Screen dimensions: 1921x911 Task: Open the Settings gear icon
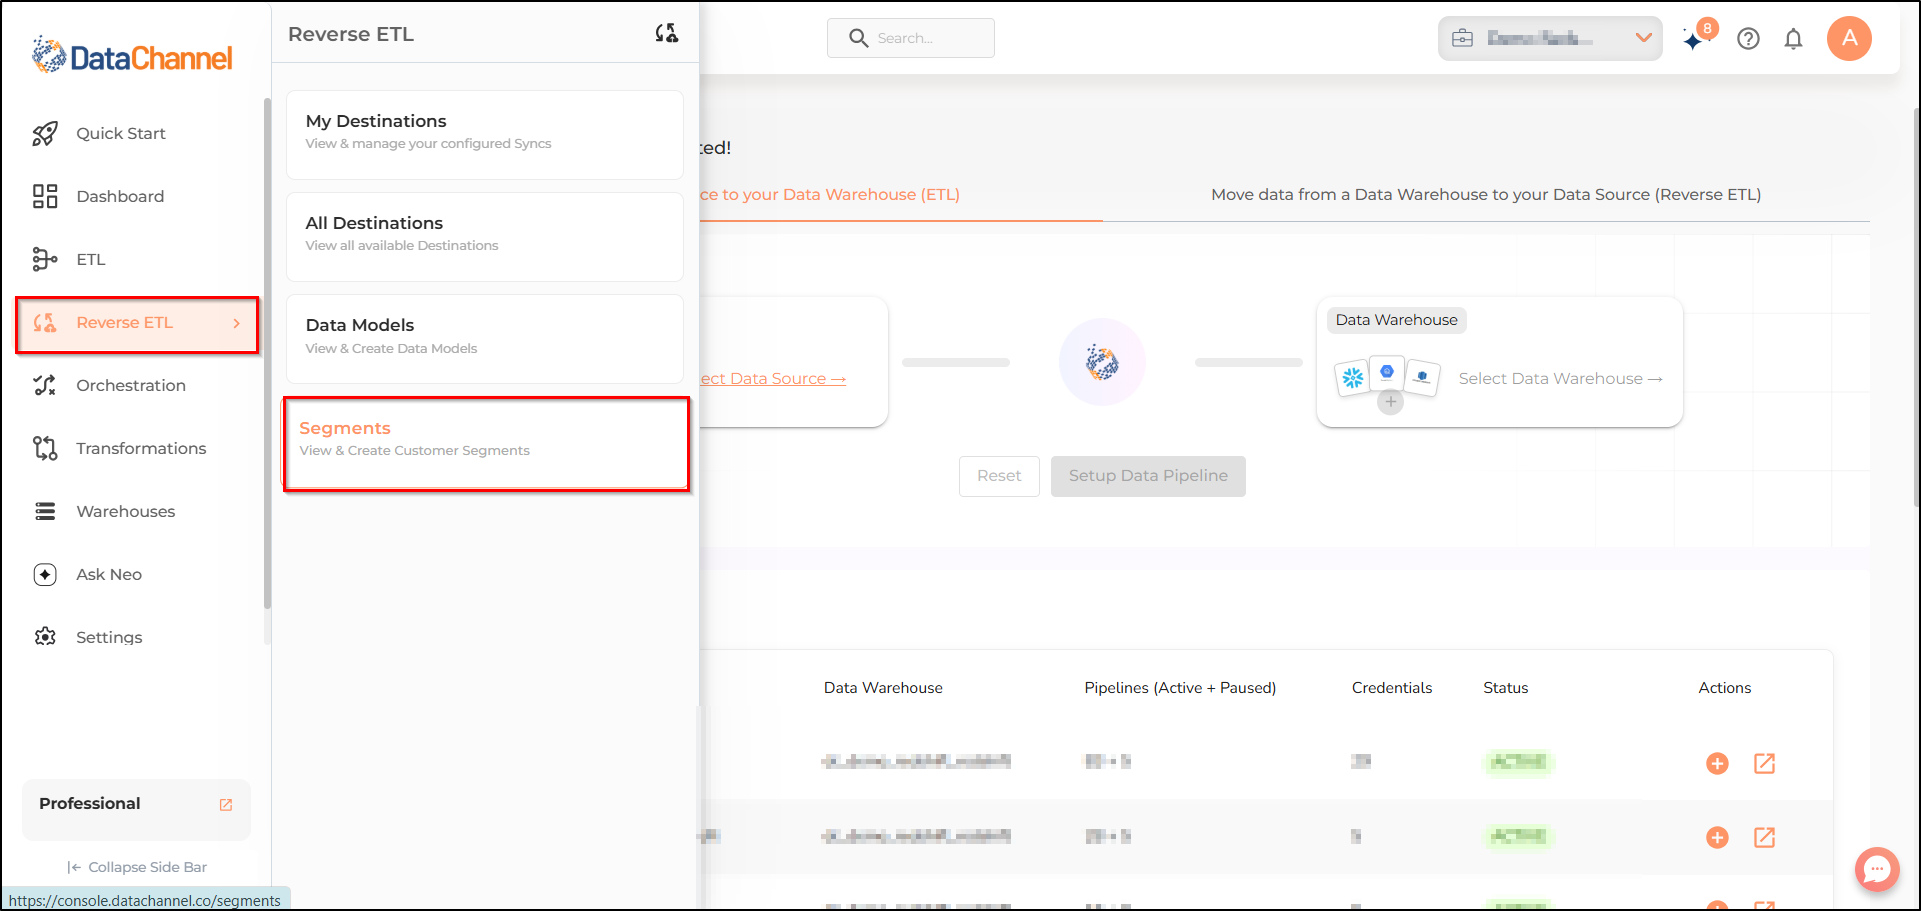(x=45, y=637)
